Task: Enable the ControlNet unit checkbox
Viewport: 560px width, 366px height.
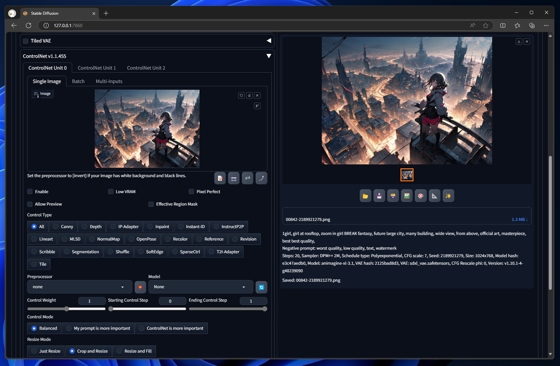Action: coord(30,192)
